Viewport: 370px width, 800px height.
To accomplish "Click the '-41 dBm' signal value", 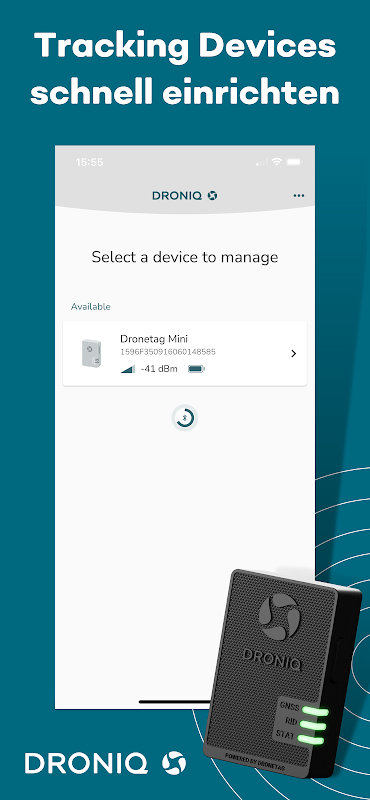I will [x=159, y=368].
